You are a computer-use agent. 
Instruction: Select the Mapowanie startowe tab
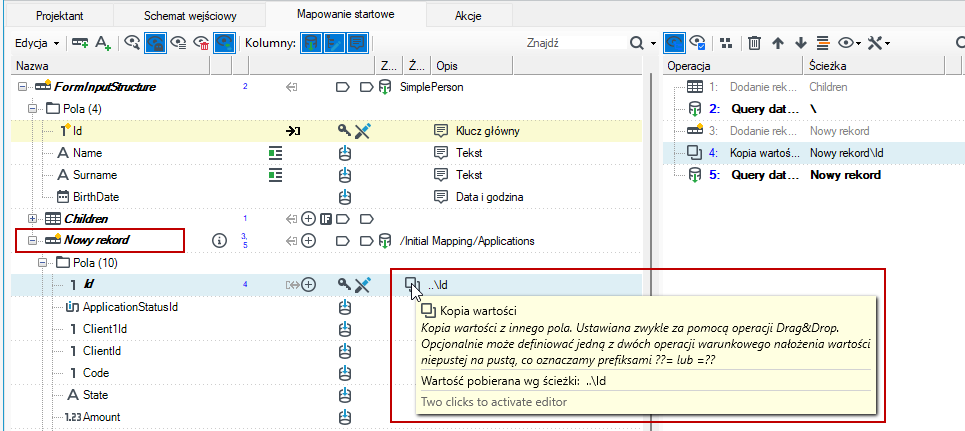tap(345, 14)
